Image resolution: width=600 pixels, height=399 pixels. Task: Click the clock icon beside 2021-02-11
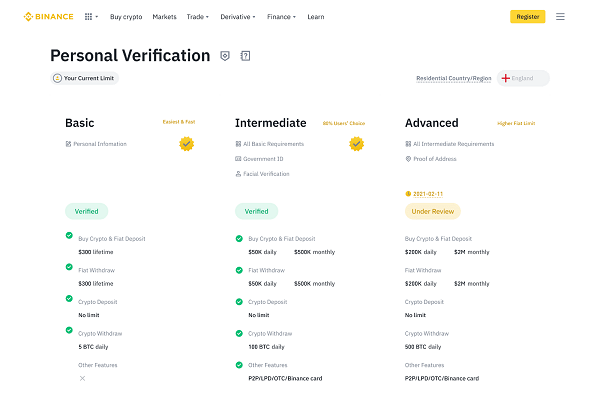coord(408,194)
